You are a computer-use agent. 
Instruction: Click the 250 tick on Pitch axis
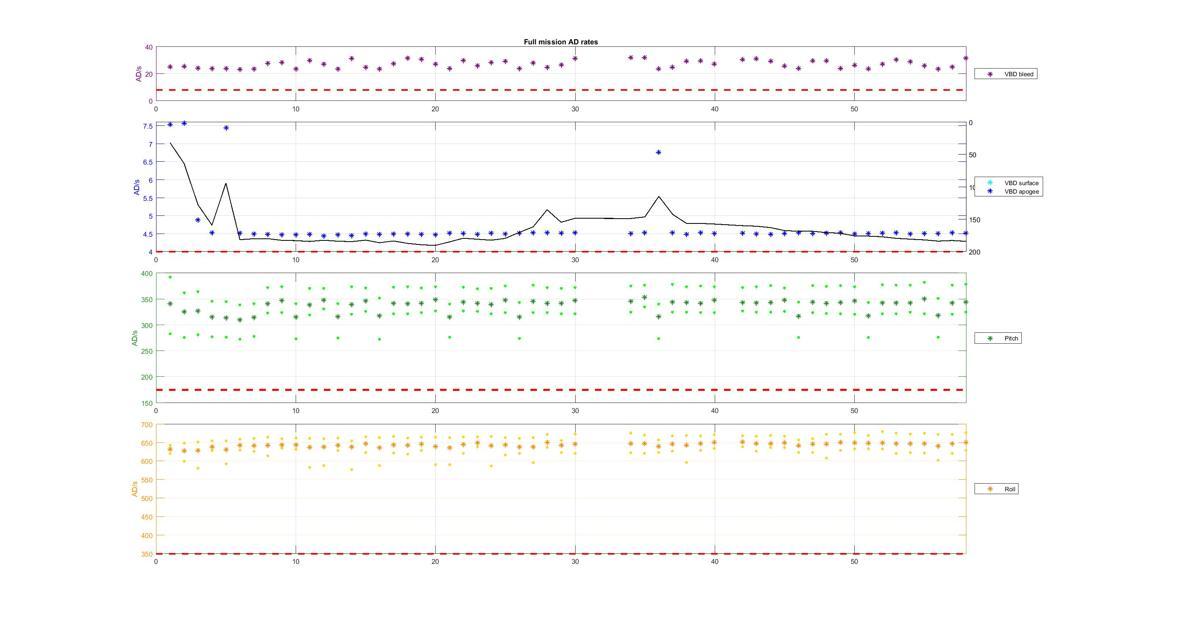(x=146, y=351)
